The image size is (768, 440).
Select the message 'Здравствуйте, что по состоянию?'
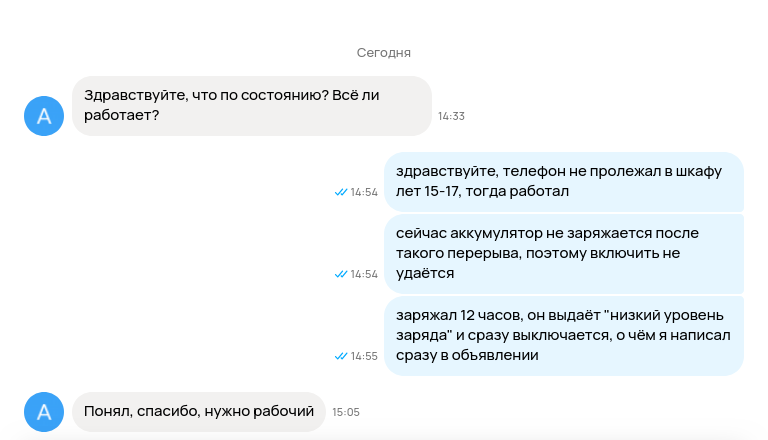[252, 106]
